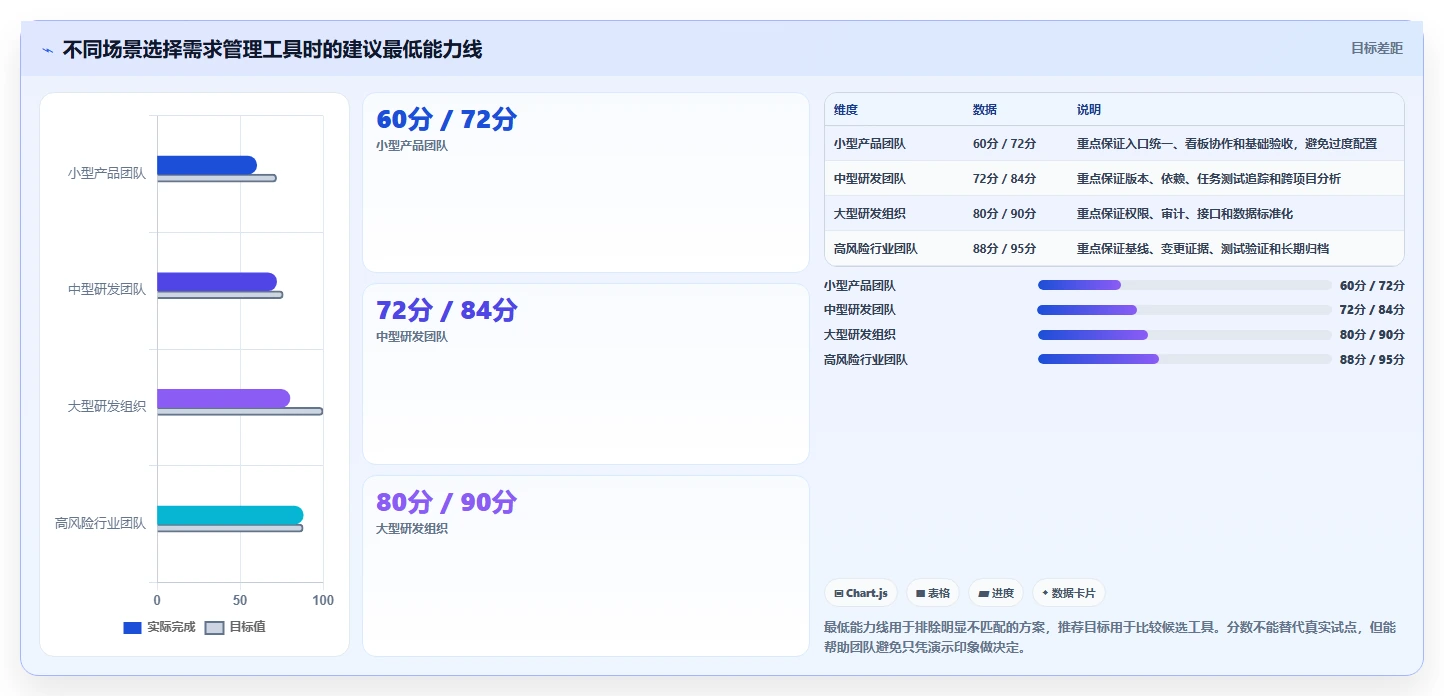The height and width of the screenshot is (696, 1444).
Task: Click the indigo 中型研发团队 actual bar in the chart
Action: [x=217, y=282]
